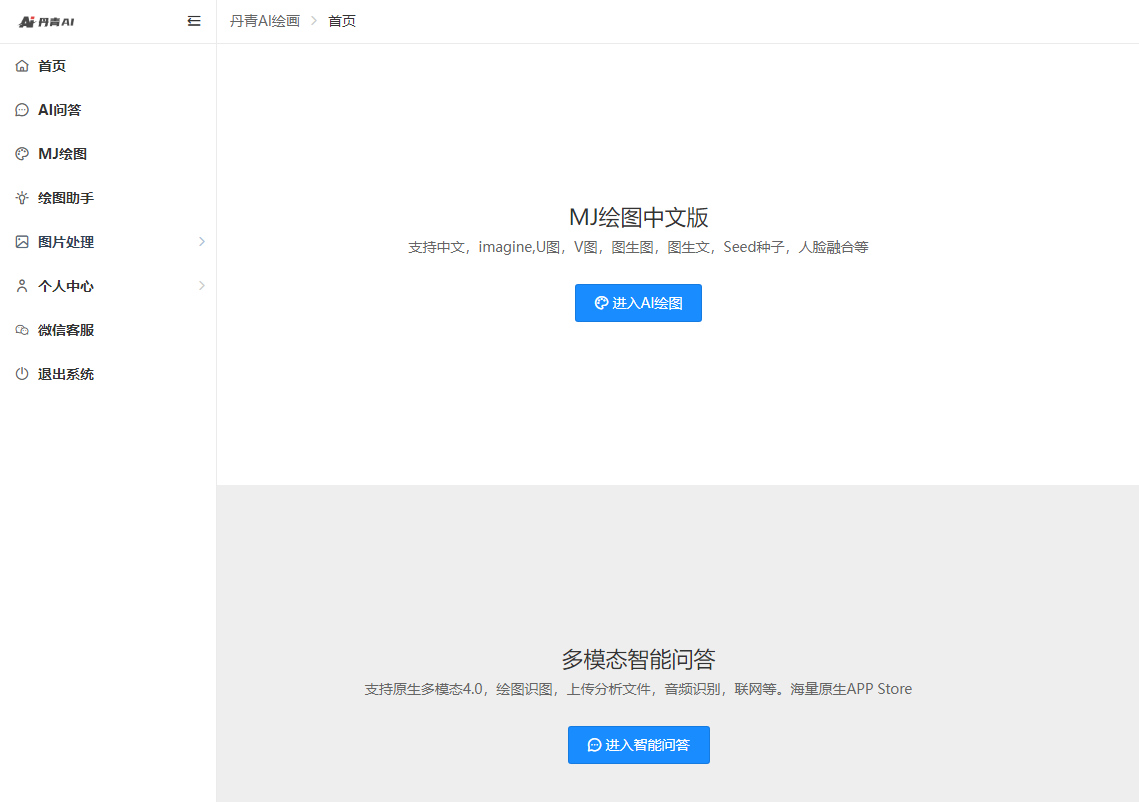Image resolution: width=1139 pixels, height=802 pixels.
Task: Open the AI问答 menu item
Action: coord(60,110)
